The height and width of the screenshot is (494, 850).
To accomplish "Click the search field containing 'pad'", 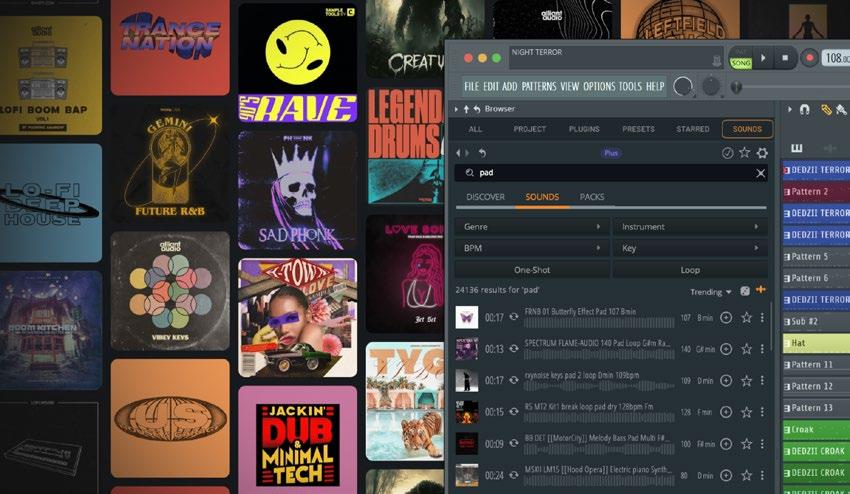I will pyautogui.click(x=611, y=173).
